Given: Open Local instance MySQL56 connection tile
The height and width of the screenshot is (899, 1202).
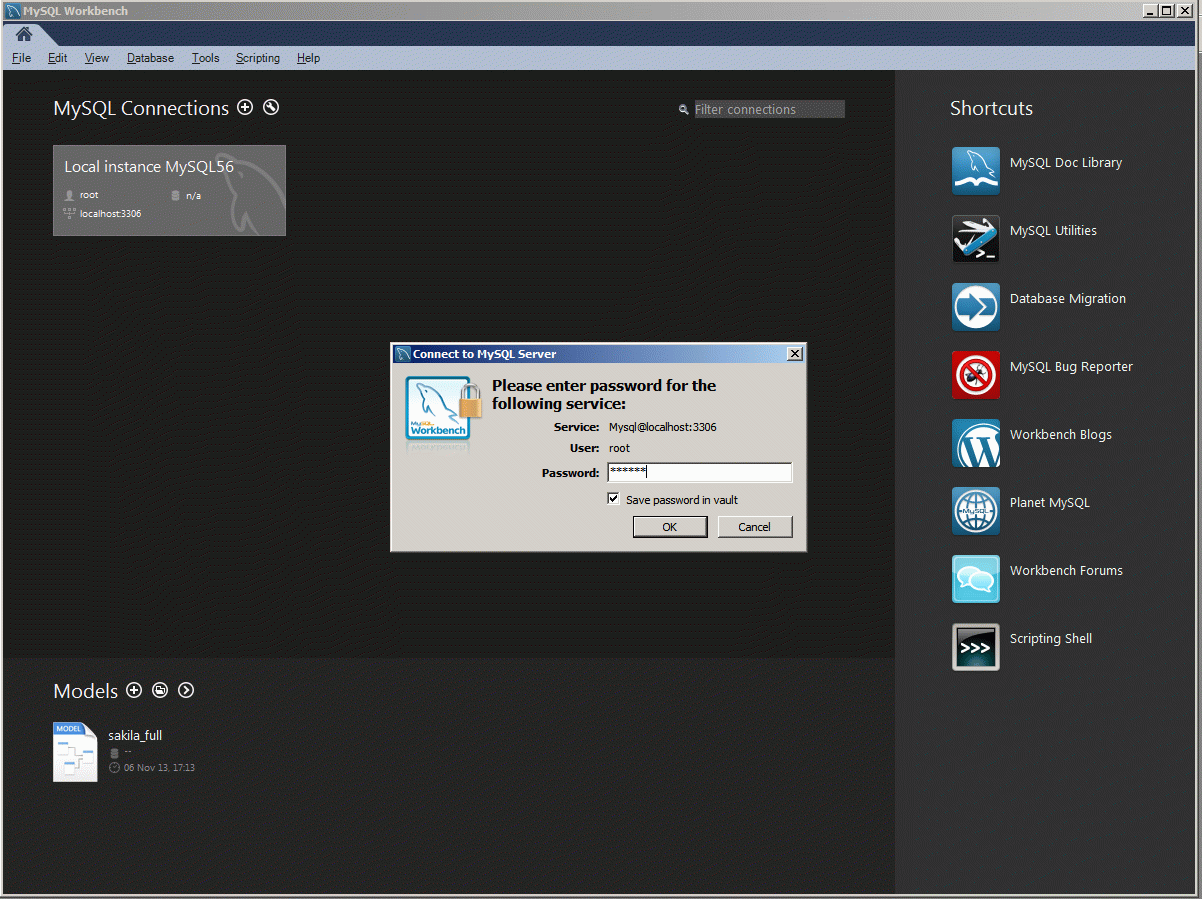Looking at the screenshot, I should (169, 190).
